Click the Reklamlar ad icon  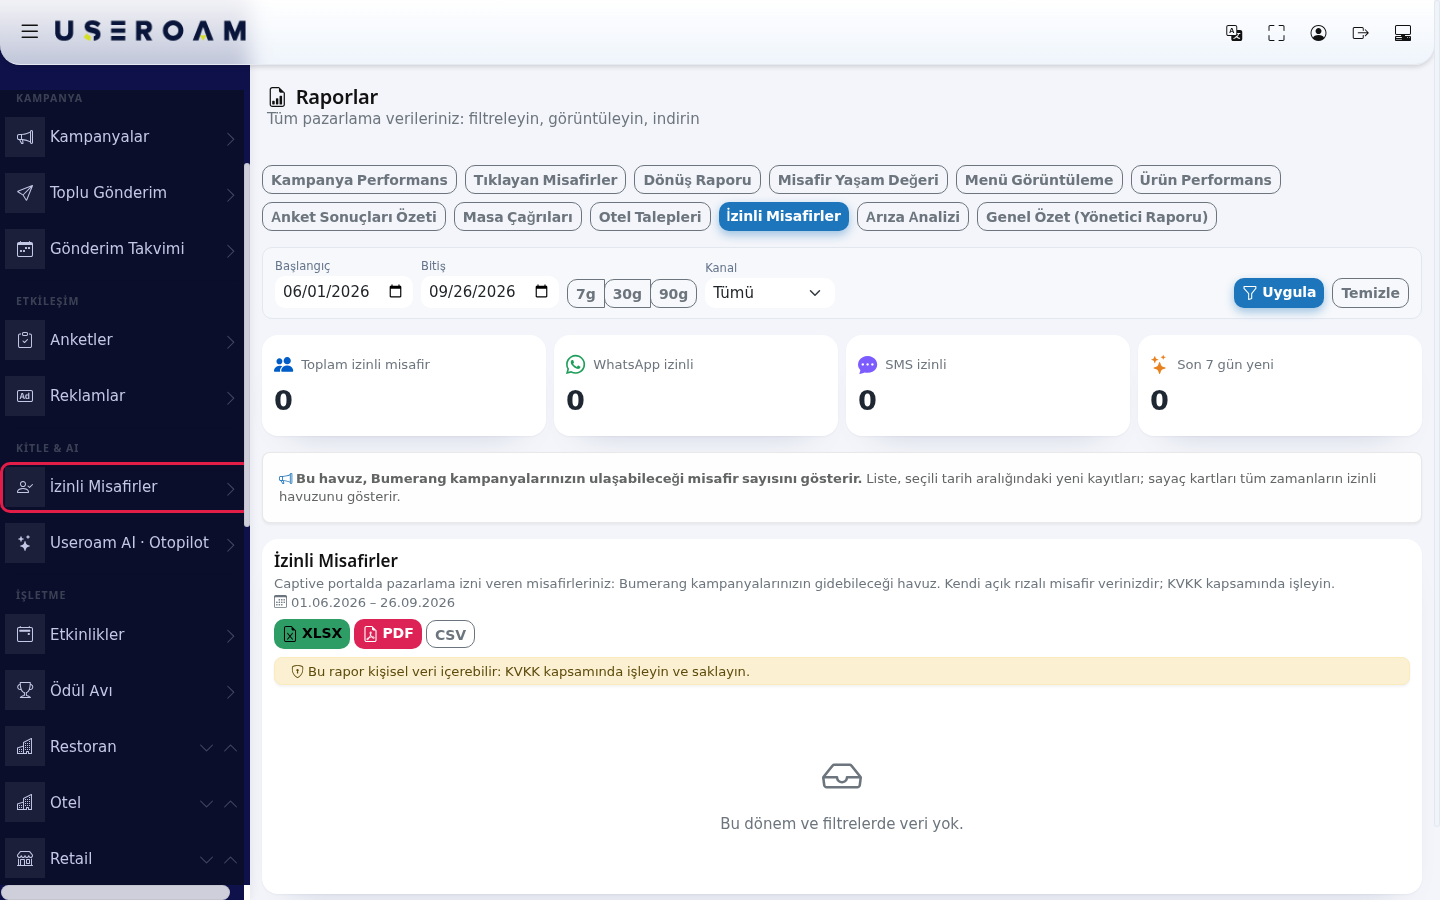(25, 396)
